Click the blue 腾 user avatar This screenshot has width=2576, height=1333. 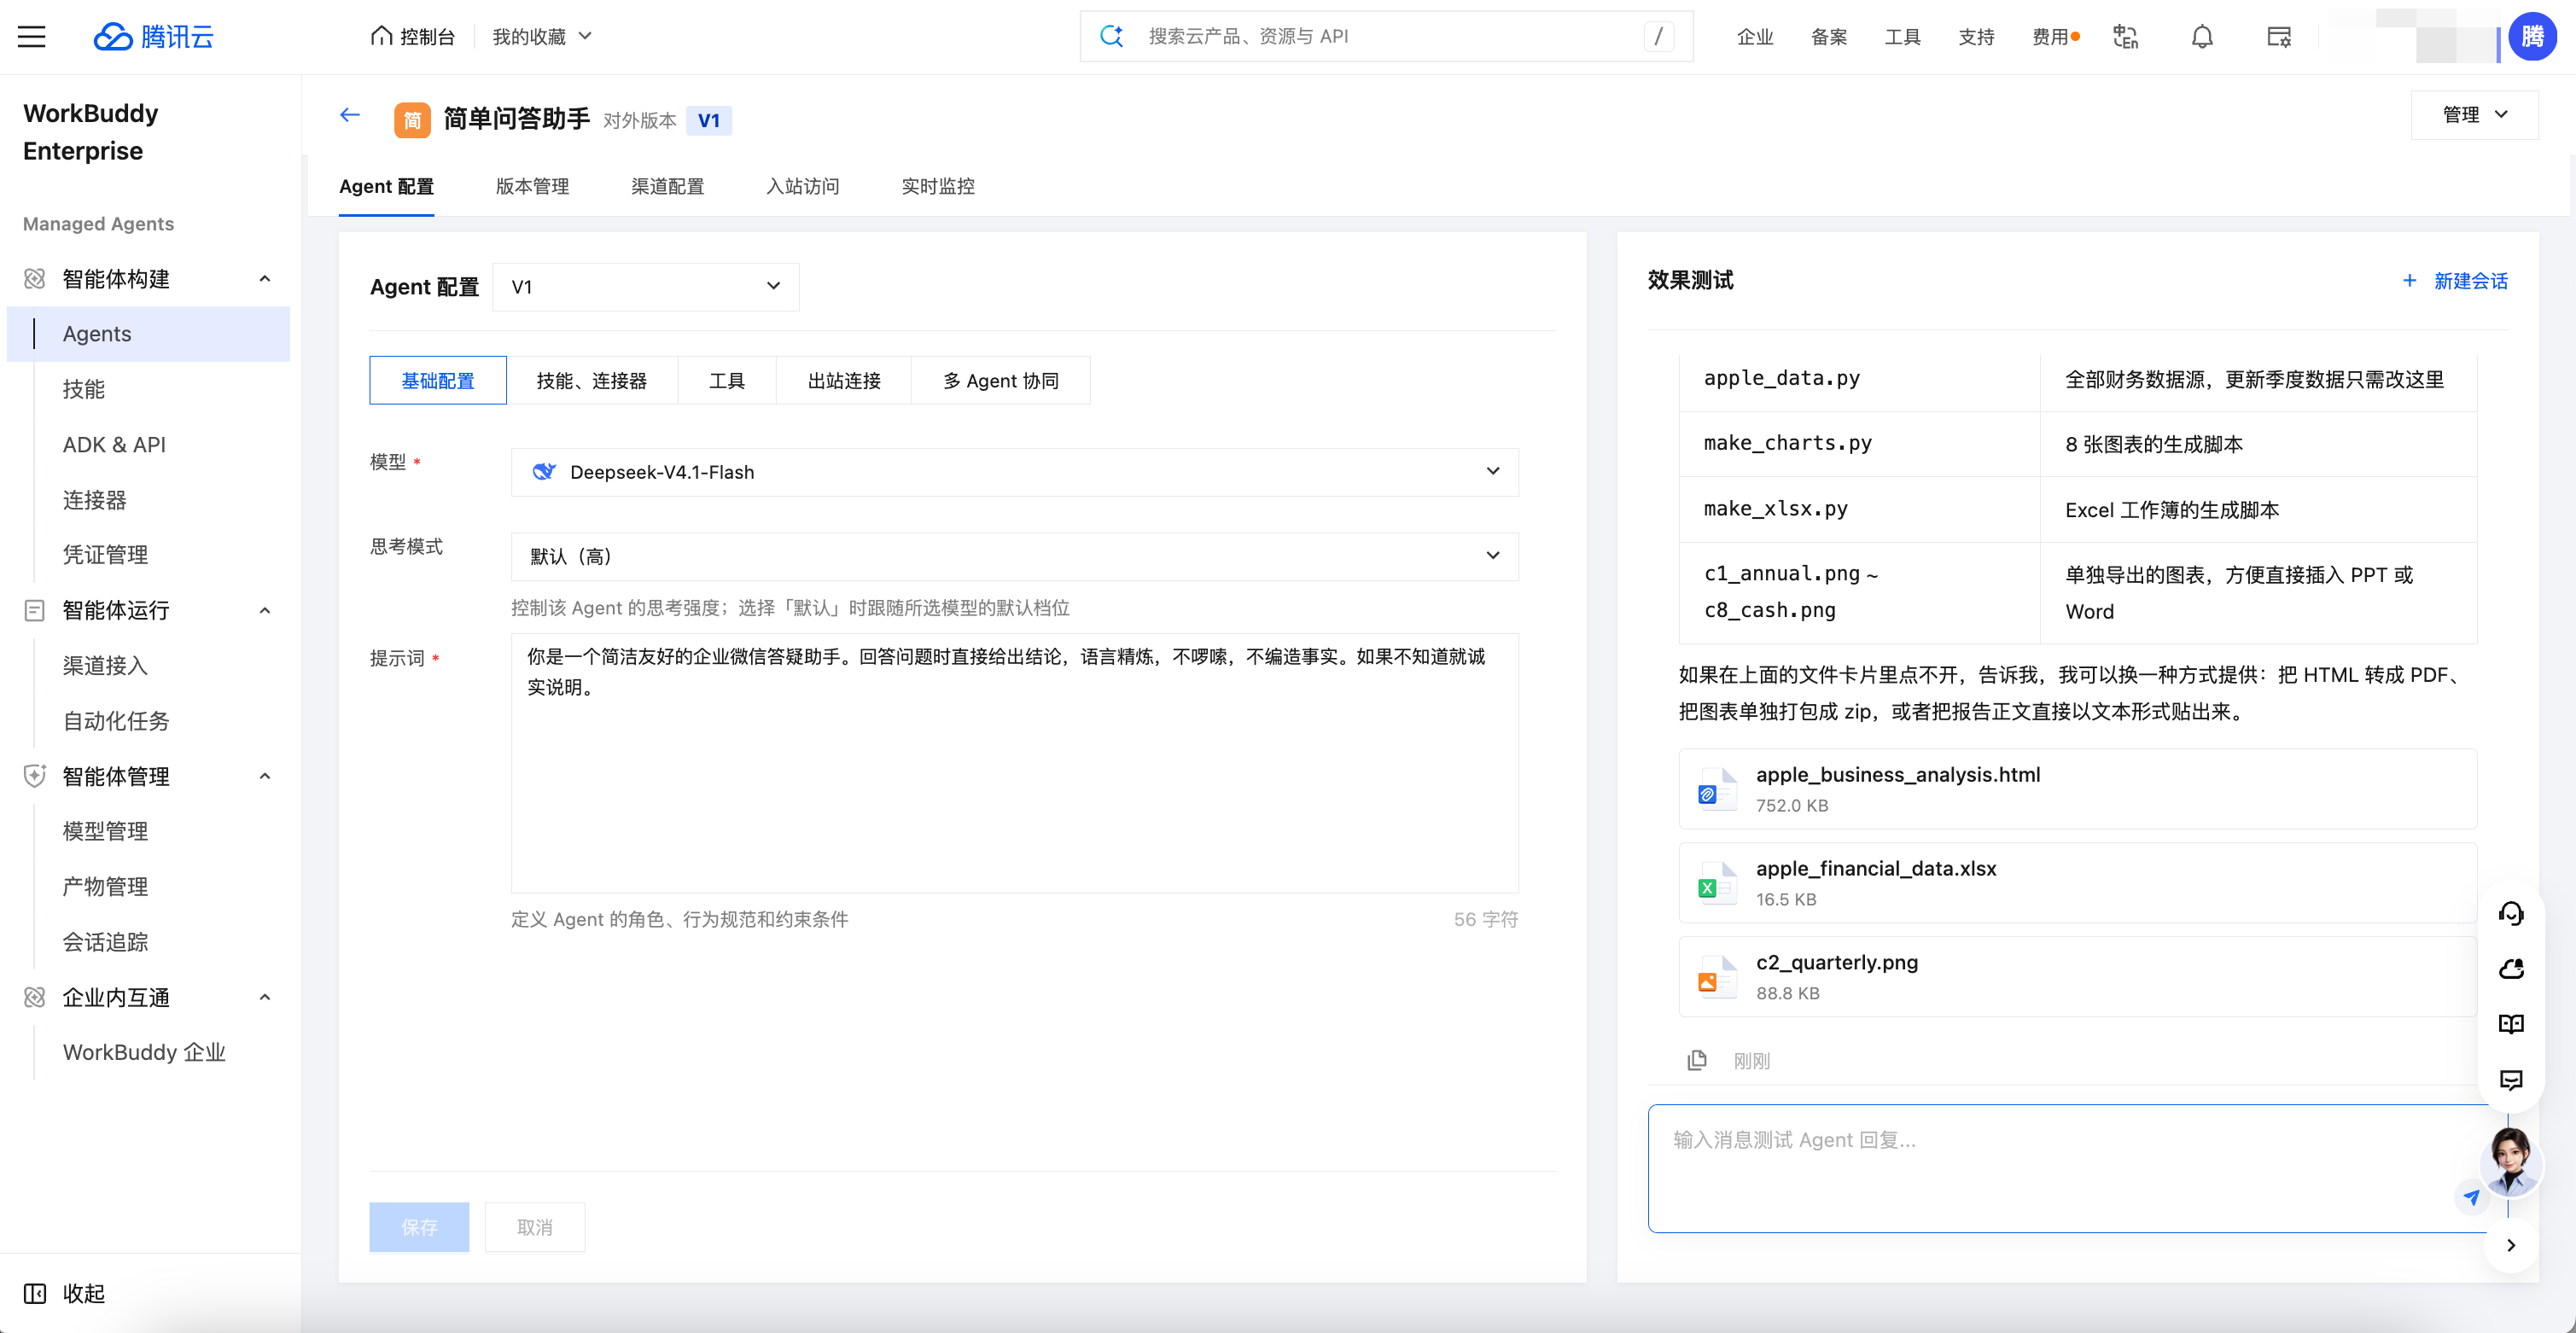2532,37
